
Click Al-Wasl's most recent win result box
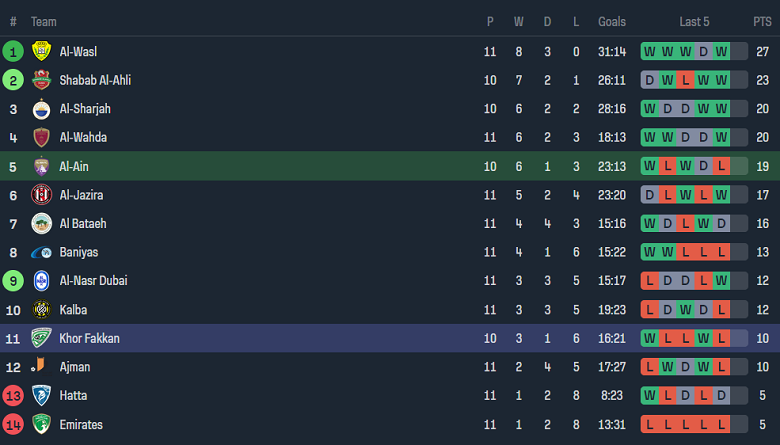click(x=722, y=52)
